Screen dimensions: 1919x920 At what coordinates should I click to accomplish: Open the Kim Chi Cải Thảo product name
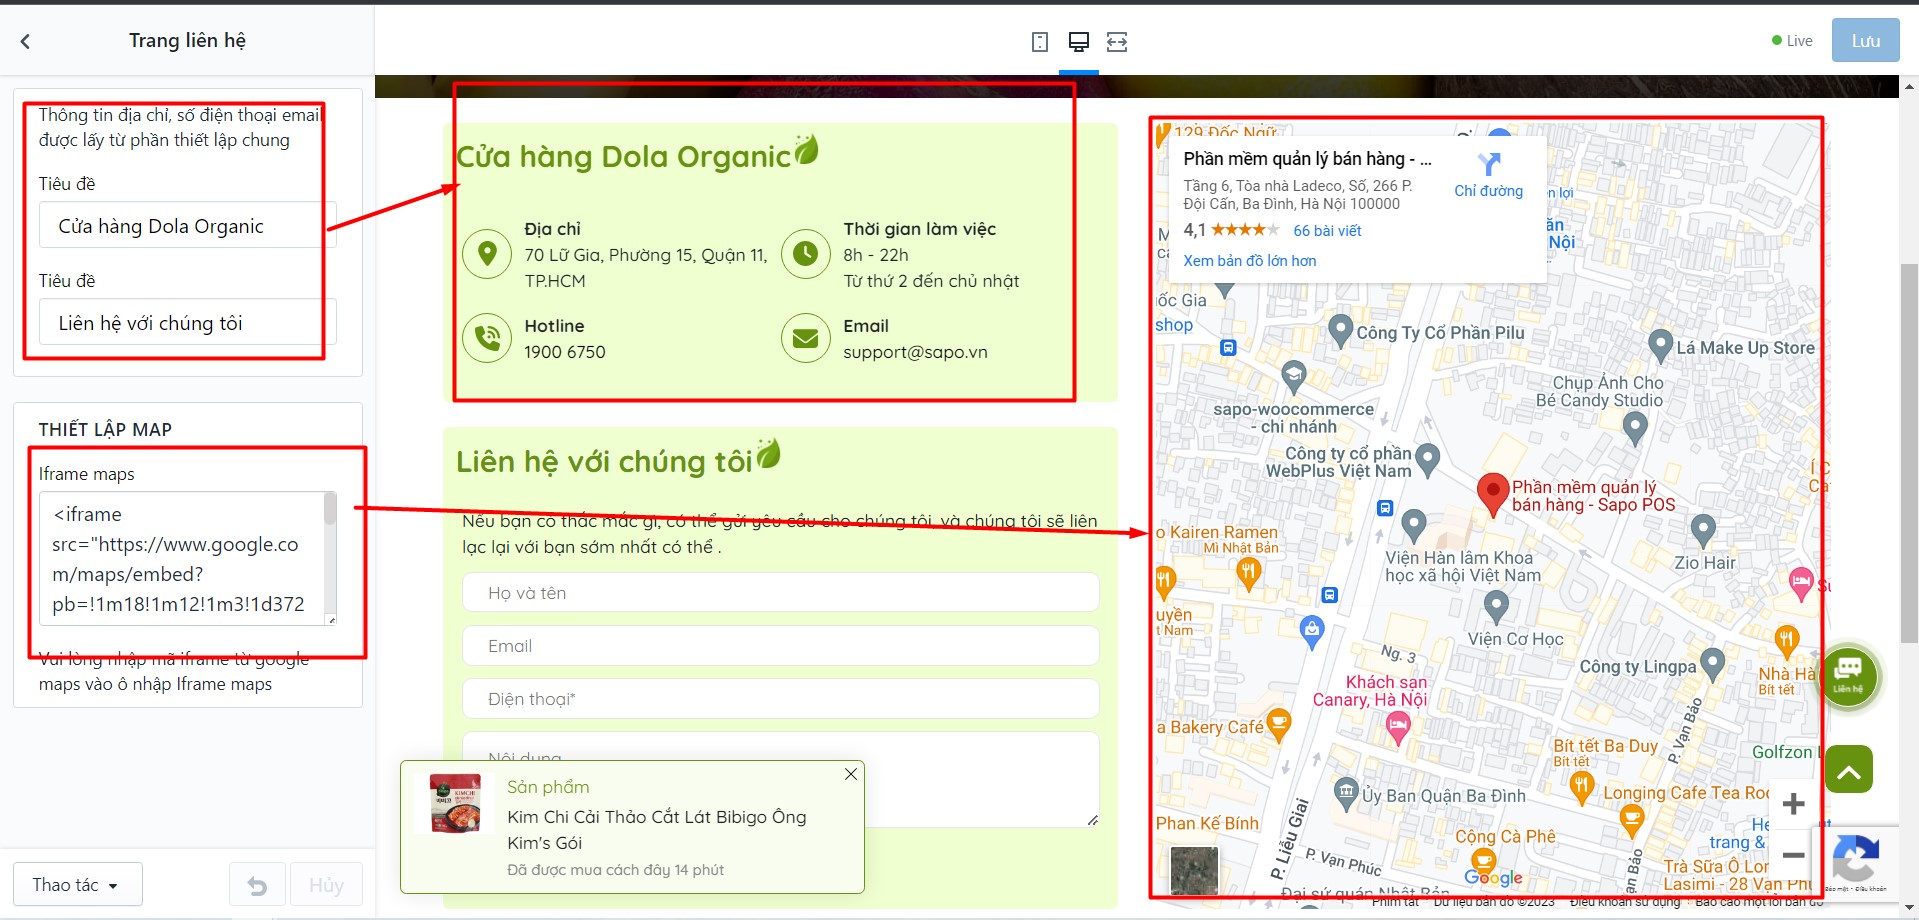pyautogui.click(x=656, y=830)
